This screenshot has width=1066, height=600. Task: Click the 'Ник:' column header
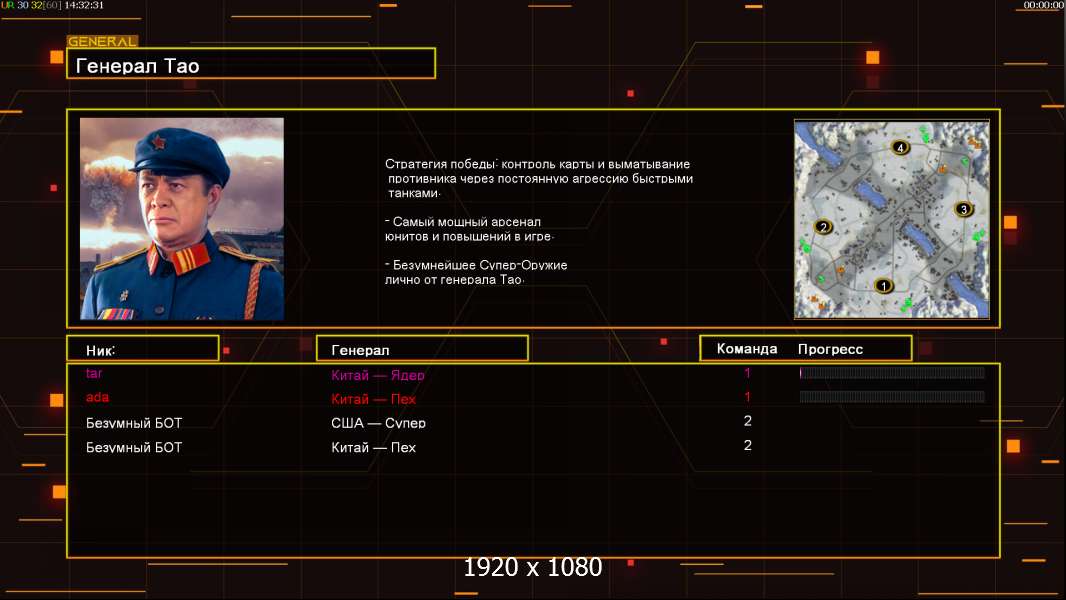[x=143, y=349]
